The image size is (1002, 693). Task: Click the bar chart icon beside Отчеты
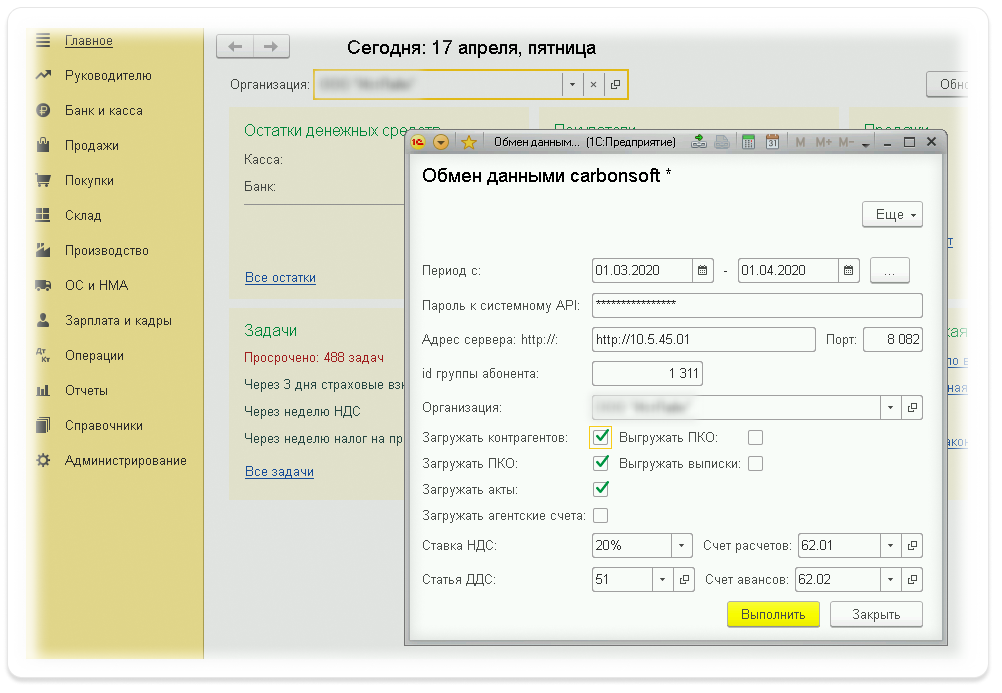point(43,390)
